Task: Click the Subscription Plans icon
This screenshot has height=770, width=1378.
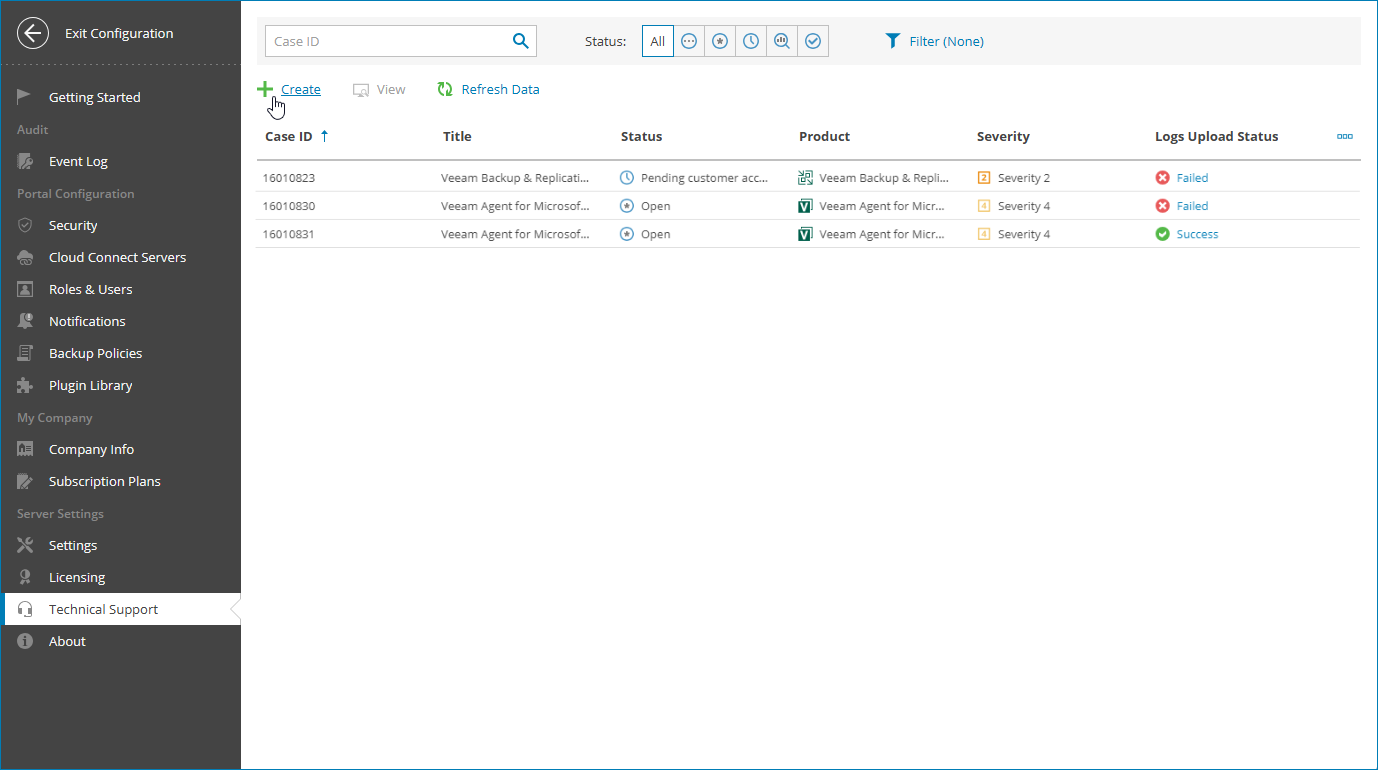Action: (x=25, y=481)
